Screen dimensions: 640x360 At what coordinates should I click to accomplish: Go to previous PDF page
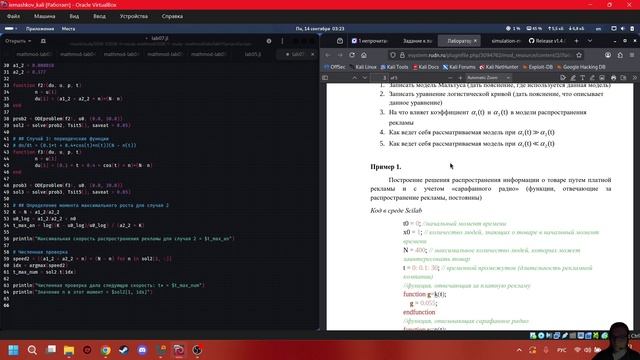pos(354,78)
